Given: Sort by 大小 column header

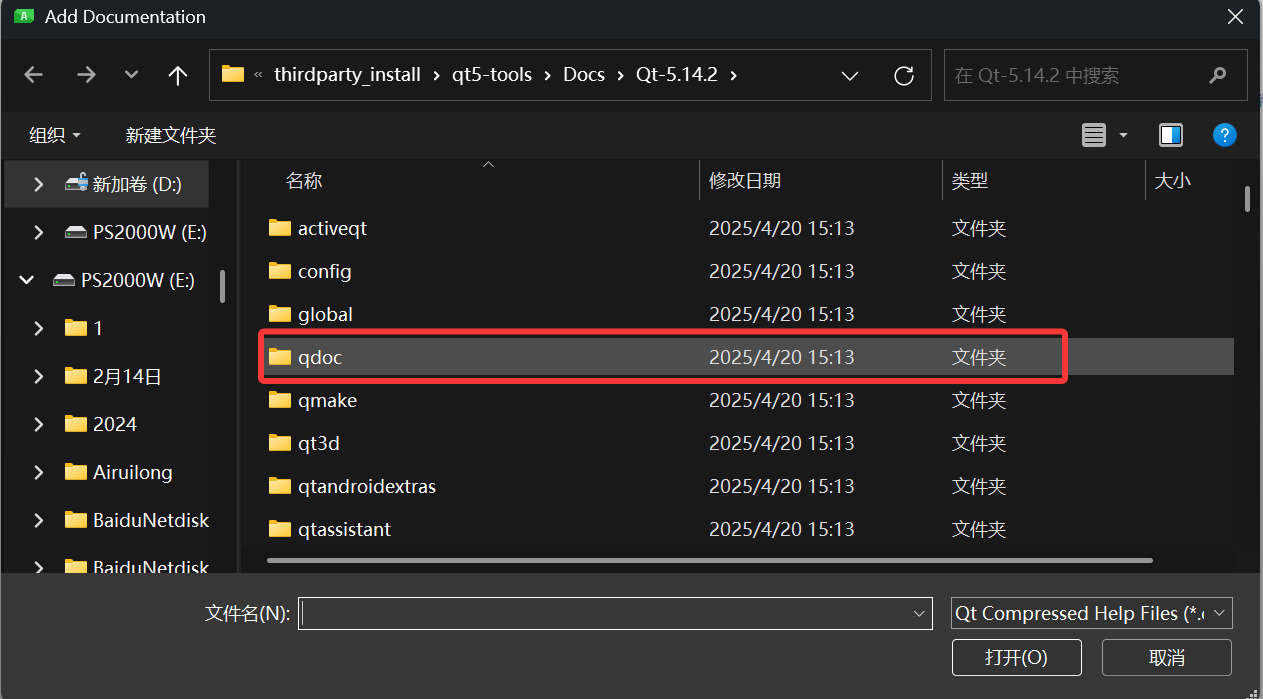Looking at the screenshot, I should [x=1173, y=181].
